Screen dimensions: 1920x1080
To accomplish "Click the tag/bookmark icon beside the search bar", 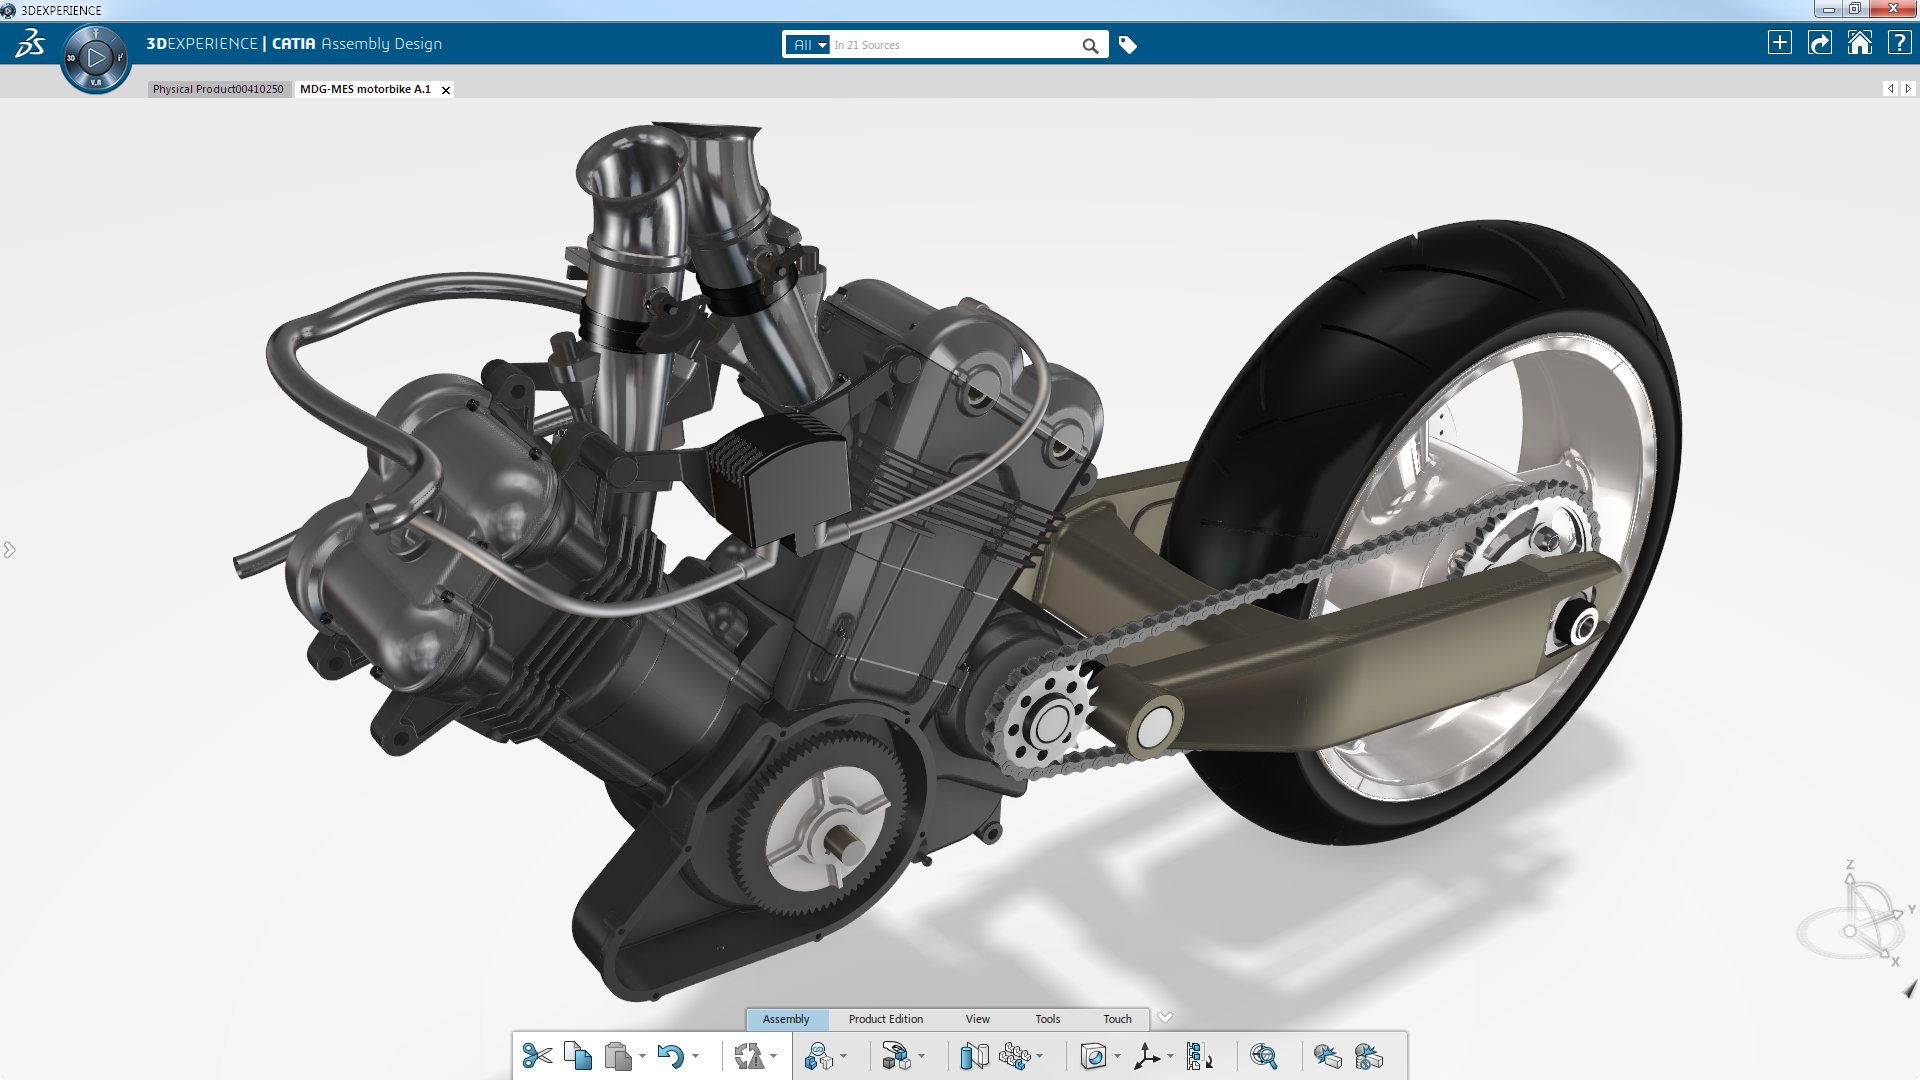I will click(1129, 45).
